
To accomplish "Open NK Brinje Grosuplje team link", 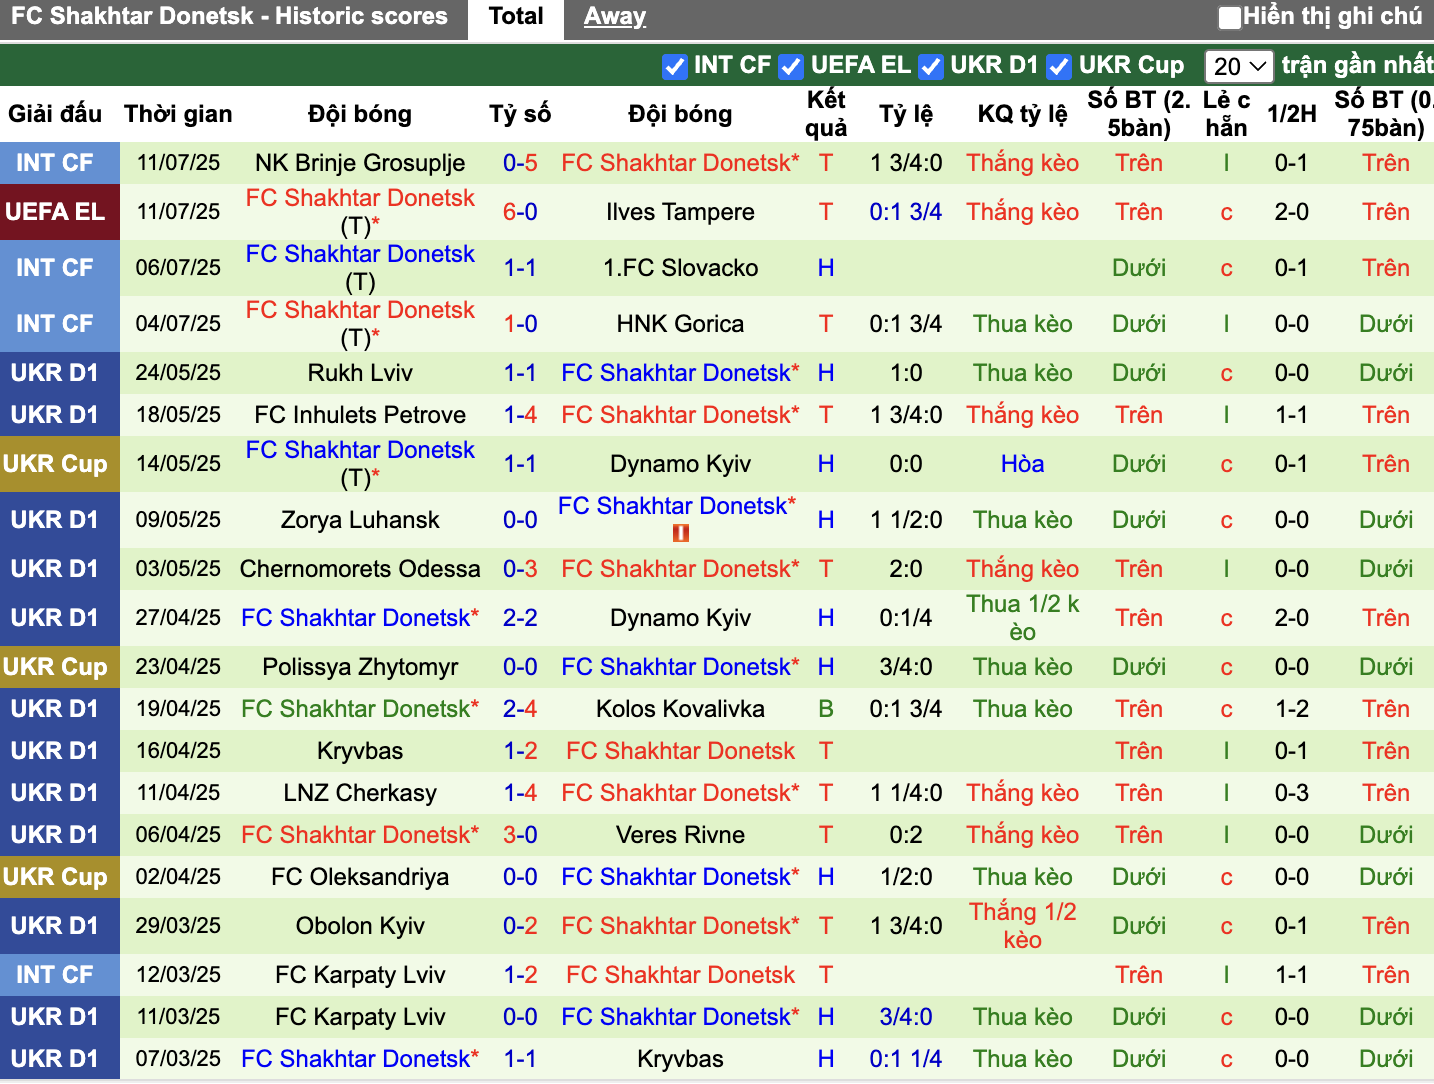I will tap(360, 163).
